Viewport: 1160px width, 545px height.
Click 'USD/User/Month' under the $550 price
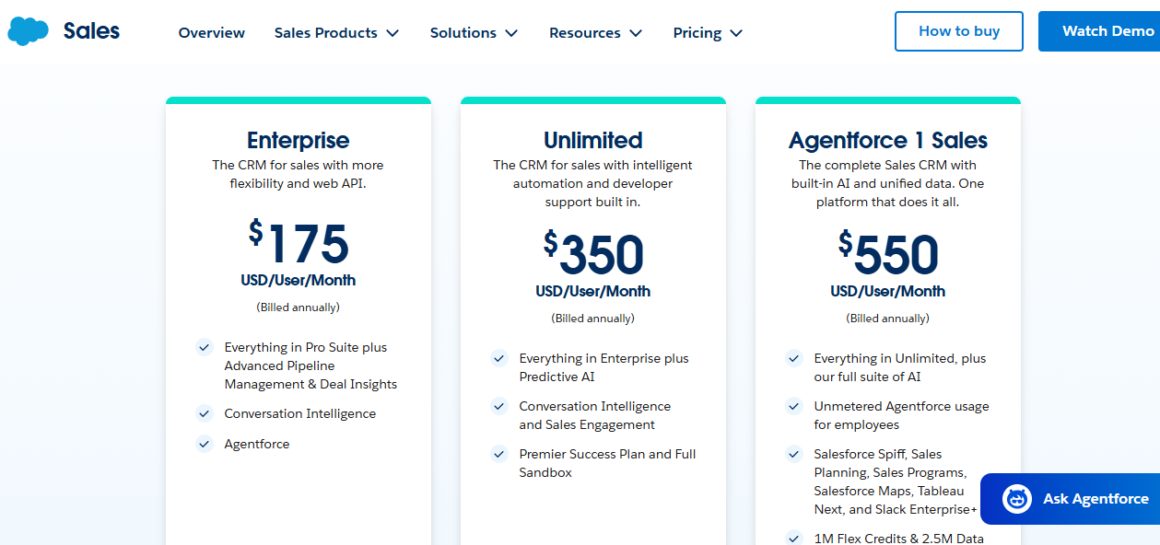(888, 291)
